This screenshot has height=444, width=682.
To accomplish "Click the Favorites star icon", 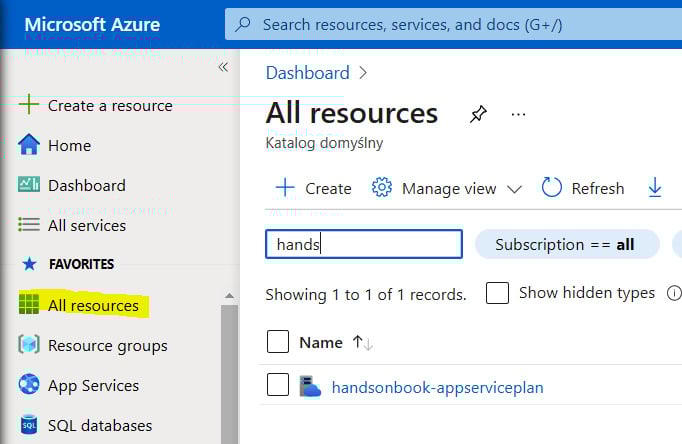I will click(x=30, y=264).
